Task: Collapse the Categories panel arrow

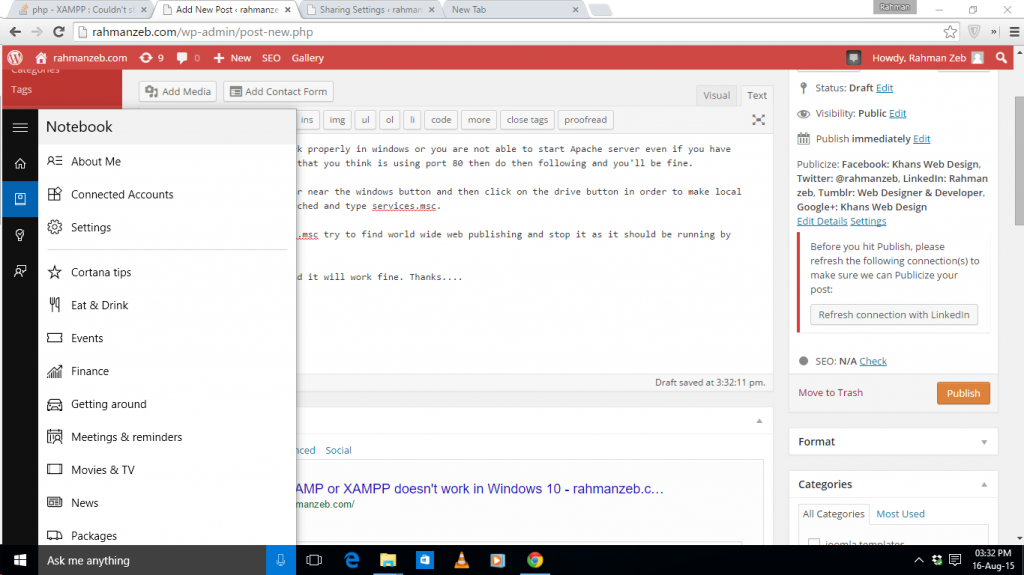Action: tap(984, 484)
